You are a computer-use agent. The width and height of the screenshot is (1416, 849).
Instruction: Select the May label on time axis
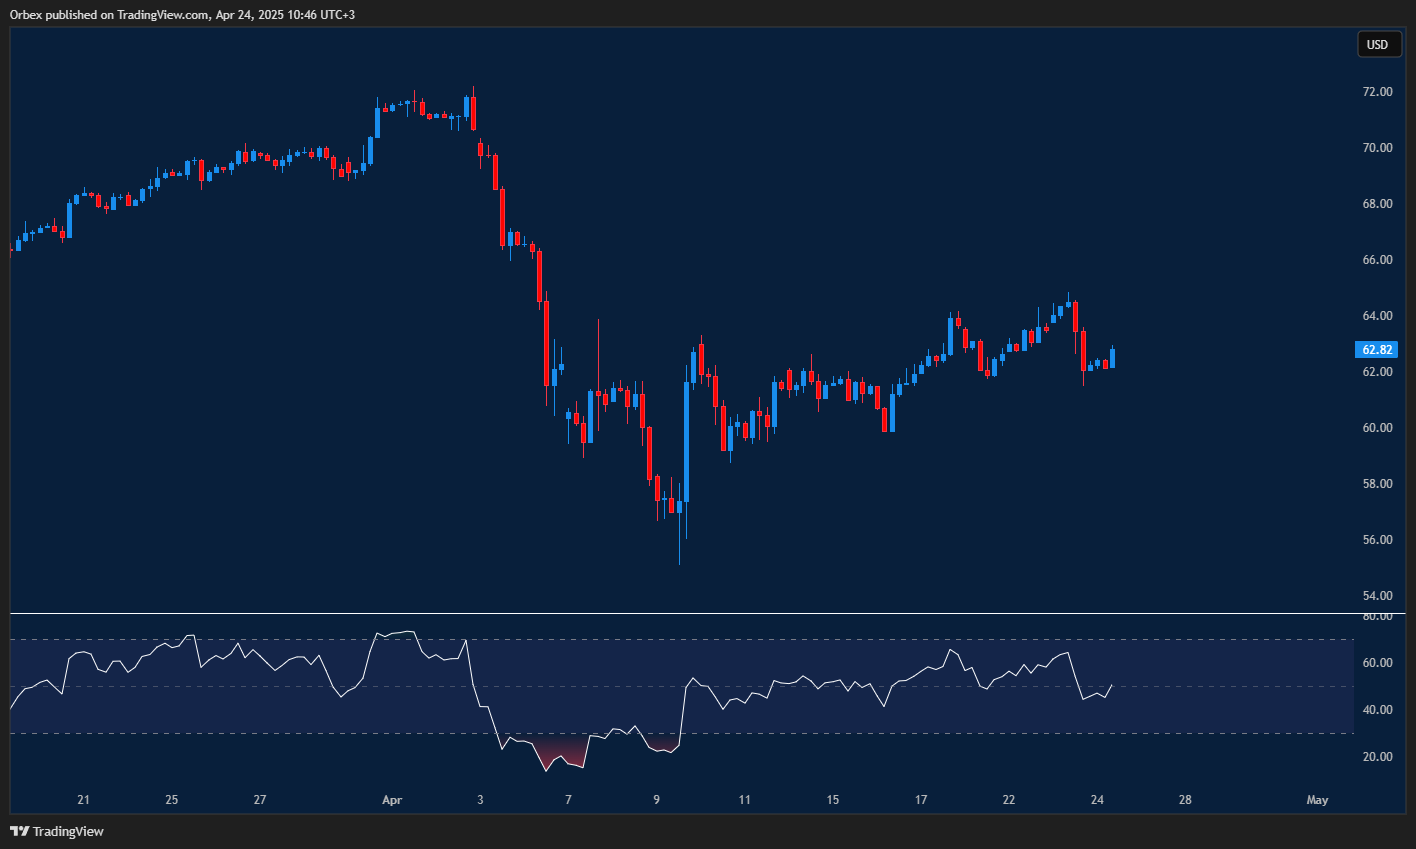[x=1317, y=800]
